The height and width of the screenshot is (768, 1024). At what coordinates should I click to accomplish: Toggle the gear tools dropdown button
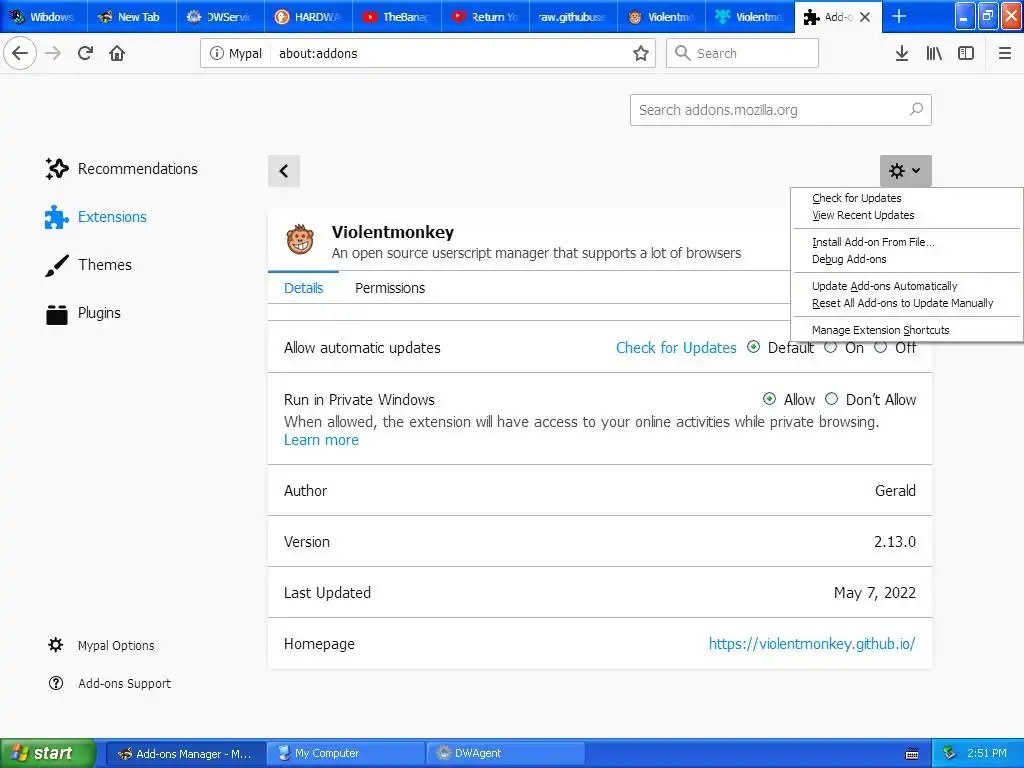click(x=906, y=171)
